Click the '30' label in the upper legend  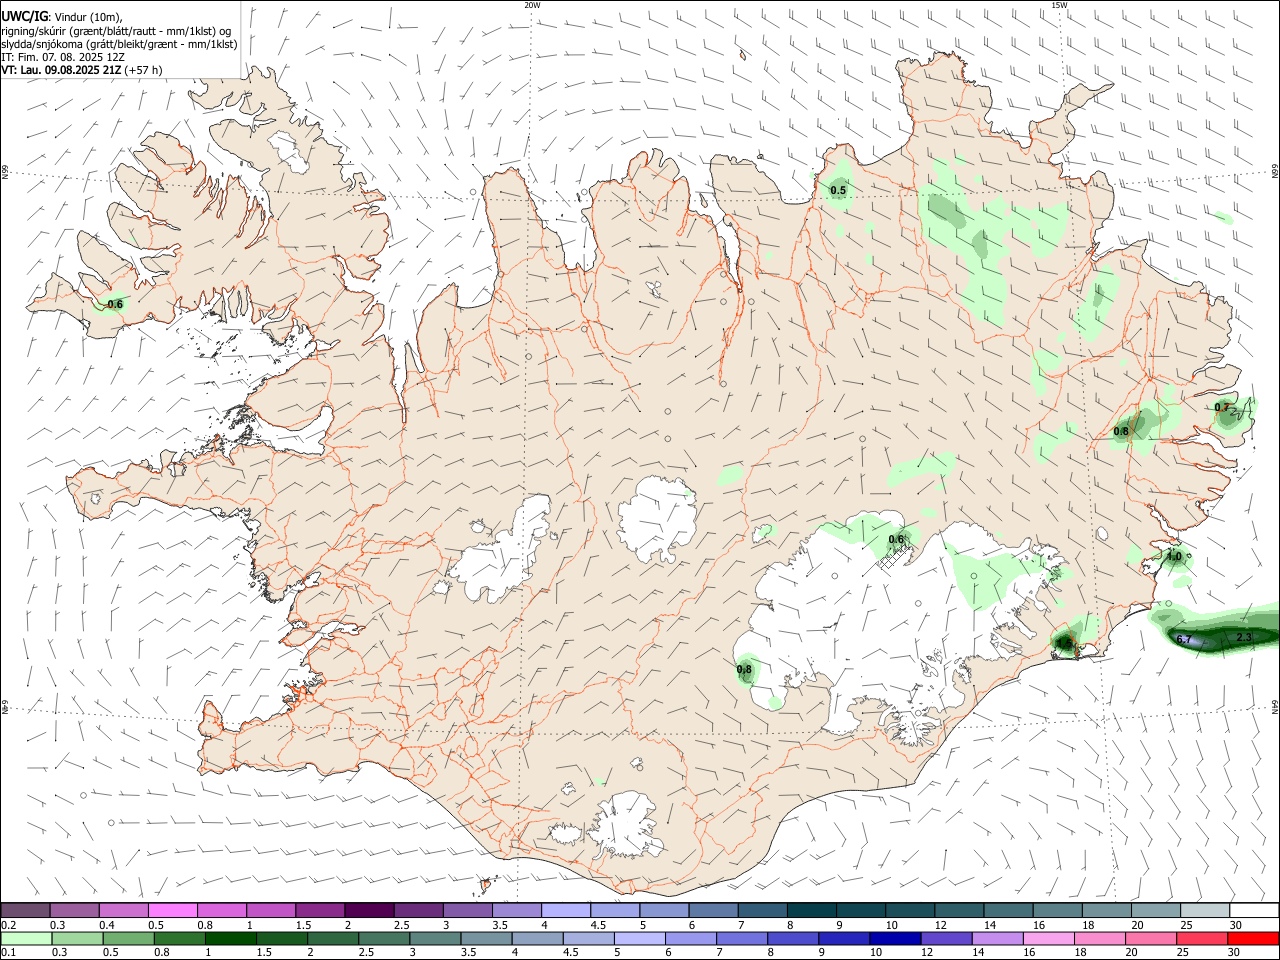click(1236, 925)
